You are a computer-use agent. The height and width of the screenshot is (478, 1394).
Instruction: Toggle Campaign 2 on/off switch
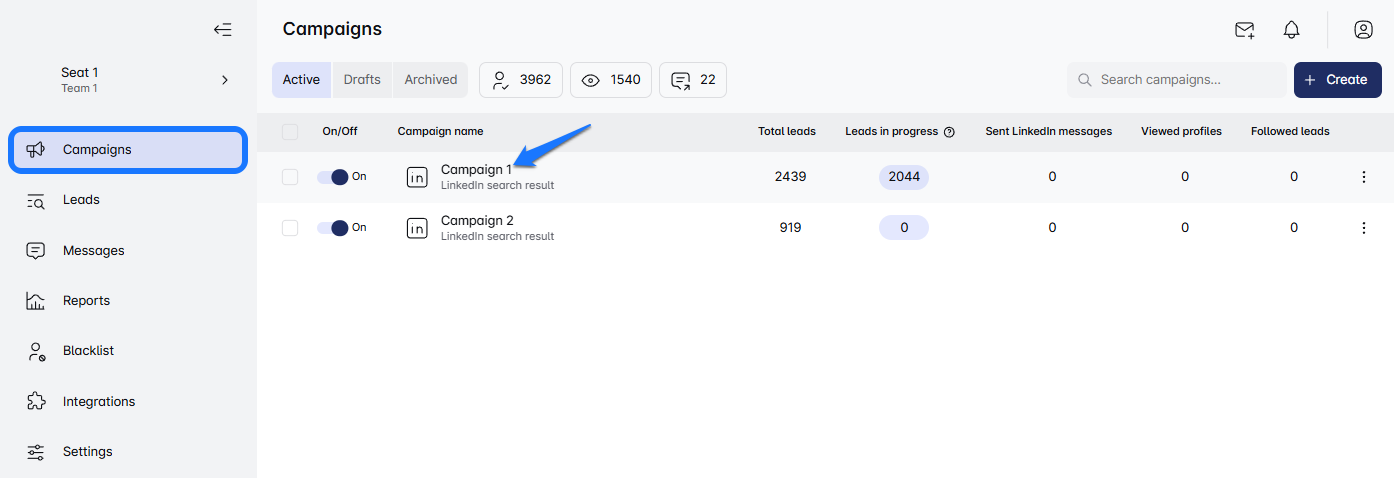pyautogui.click(x=333, y=228)
